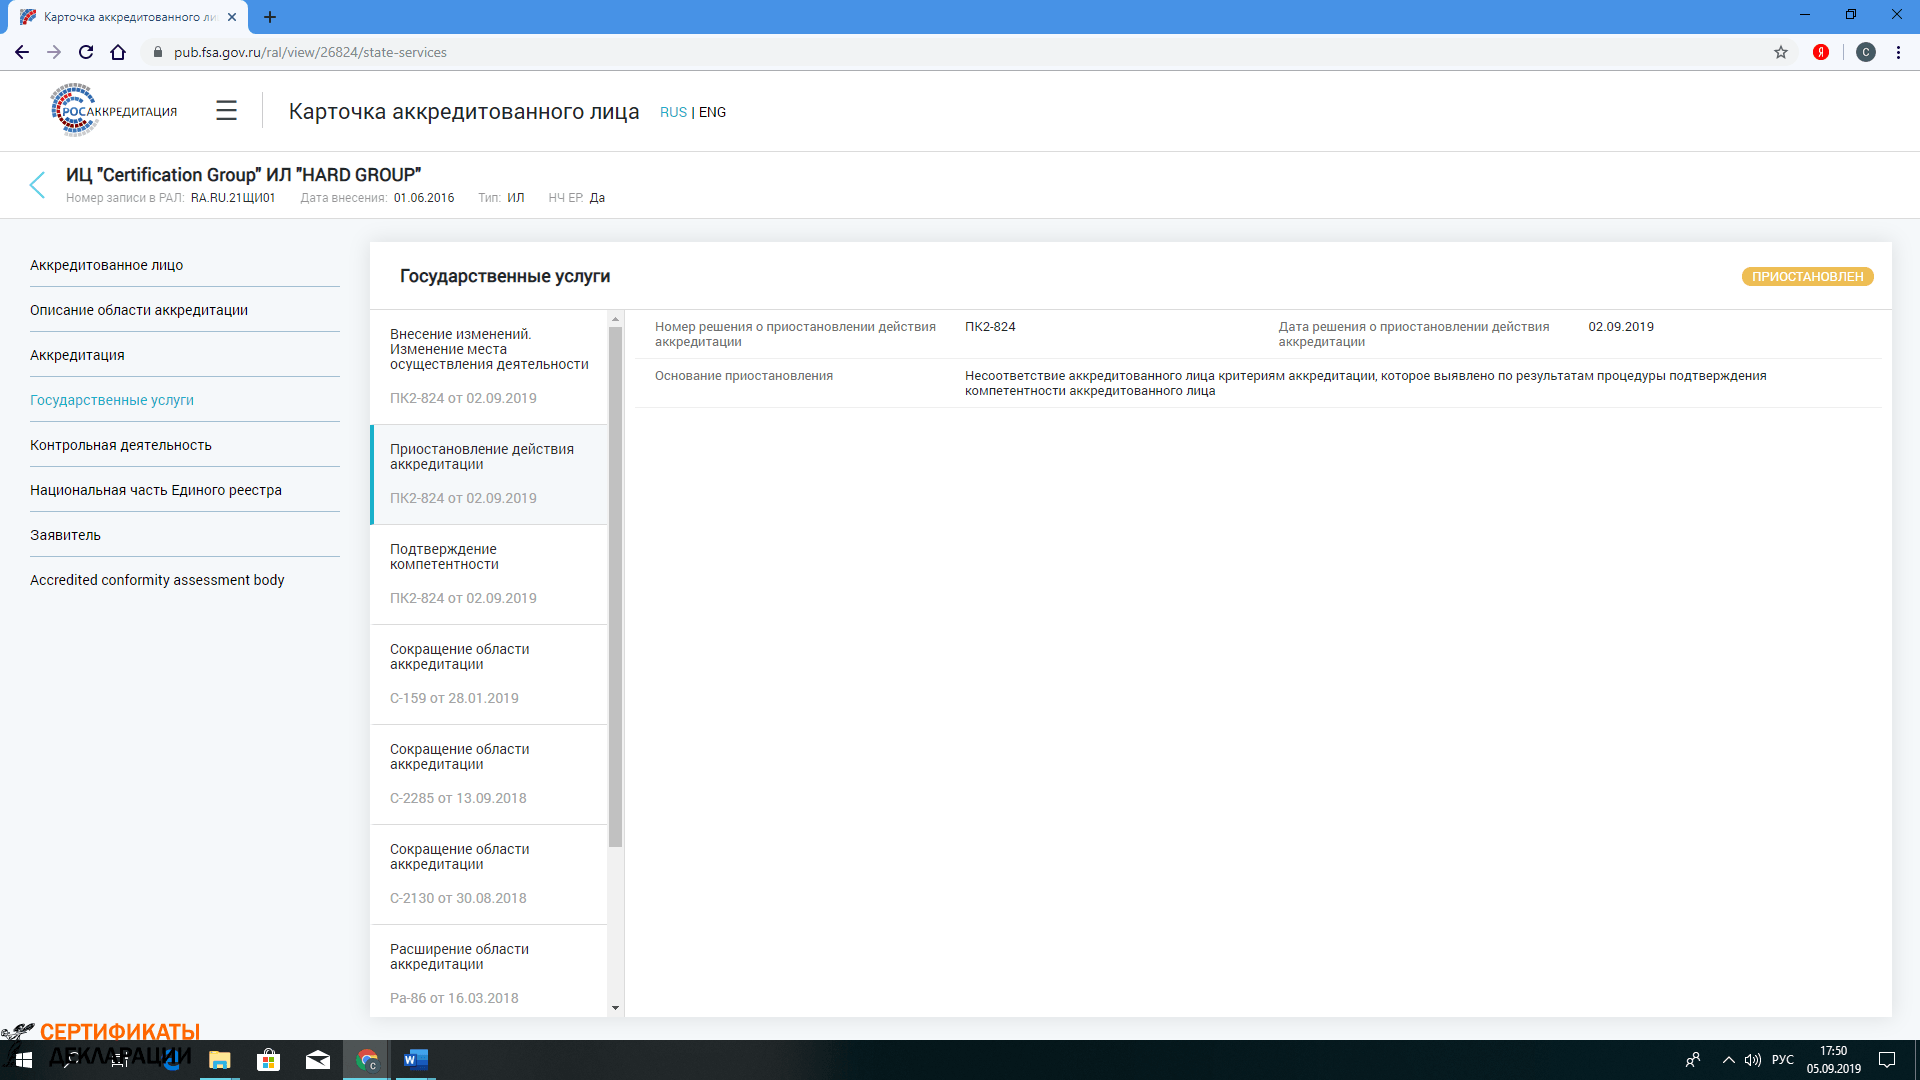Select the Контрольная деятельность section
The width and height of the screenshot is (1920, 1080).
click(x=120, y=444)
